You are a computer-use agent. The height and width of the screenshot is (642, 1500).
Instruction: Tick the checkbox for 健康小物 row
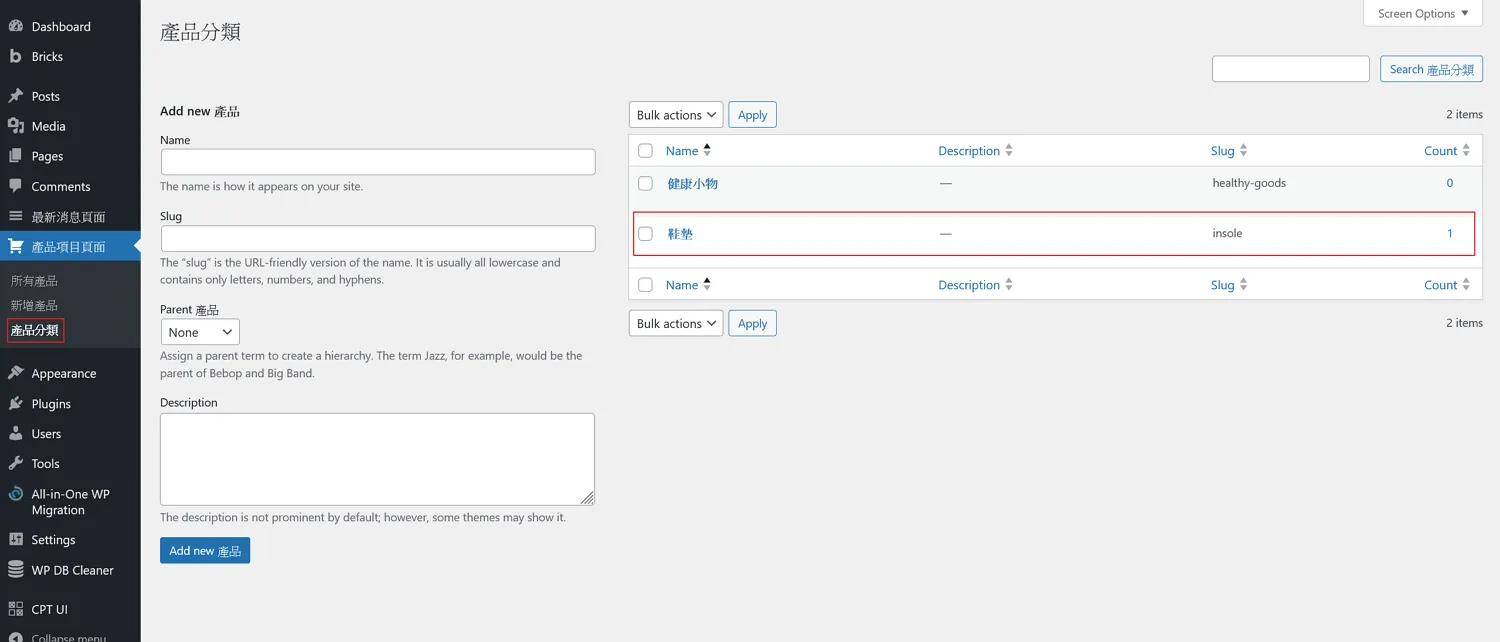646,184
